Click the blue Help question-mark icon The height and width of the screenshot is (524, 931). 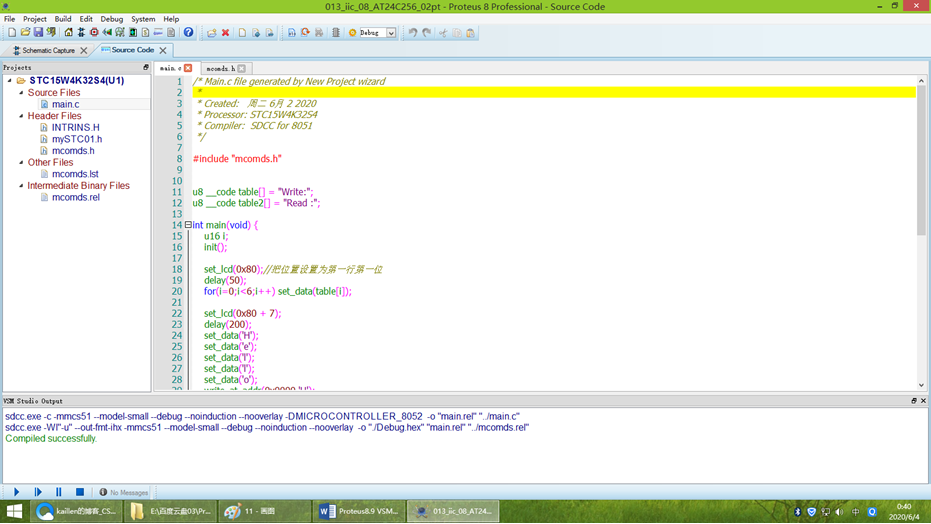coord(188,33)
